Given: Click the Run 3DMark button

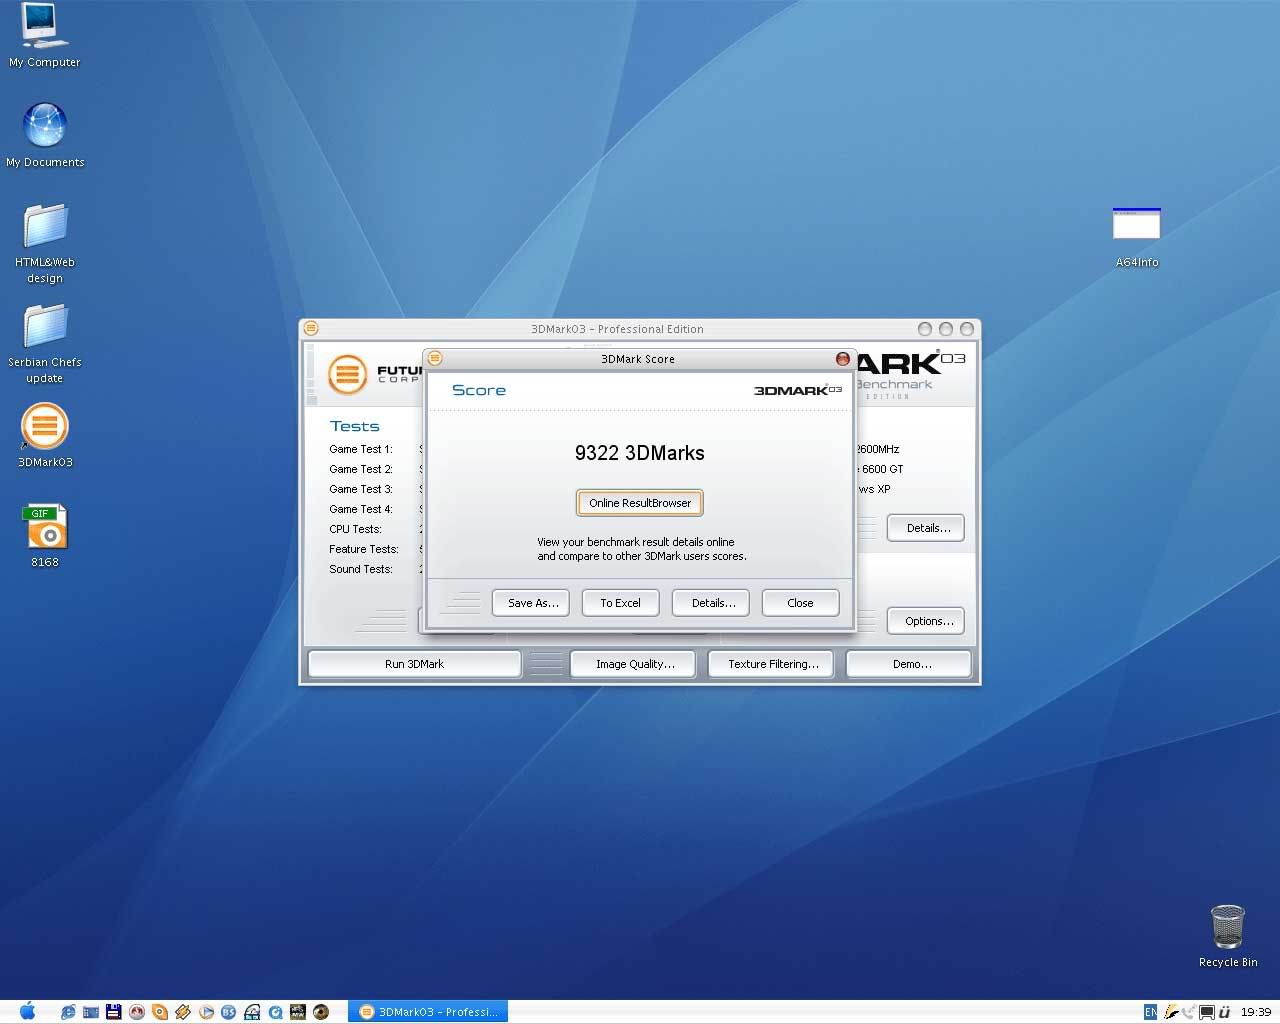Looking at the screenshot, I should [414, 664].
